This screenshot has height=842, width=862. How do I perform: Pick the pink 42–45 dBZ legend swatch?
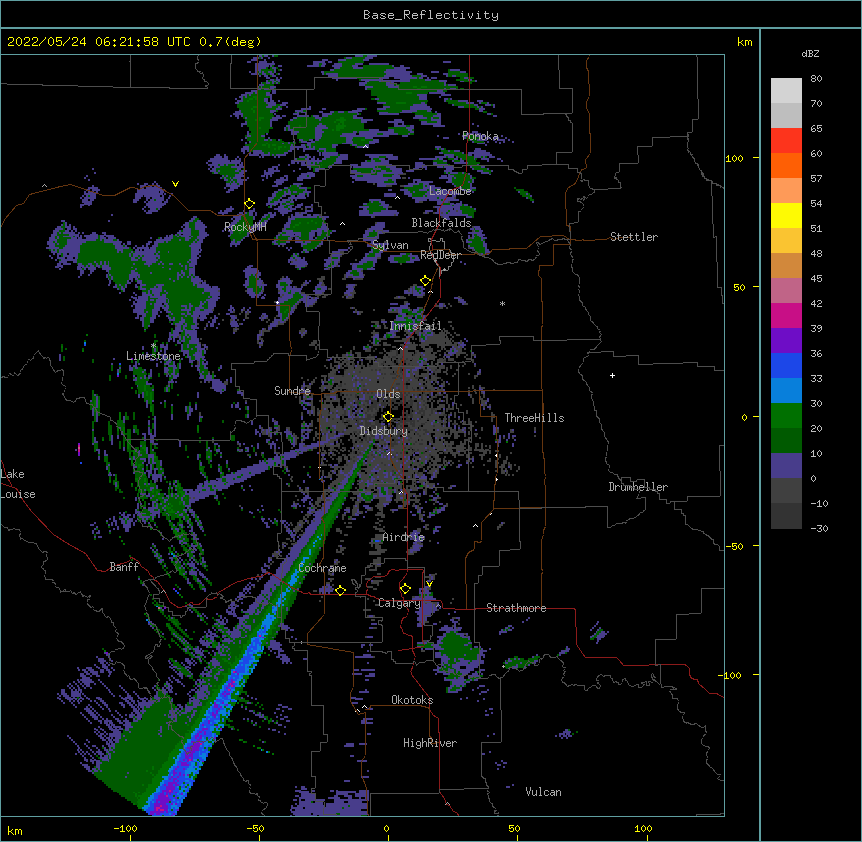(x=786, y=290)
